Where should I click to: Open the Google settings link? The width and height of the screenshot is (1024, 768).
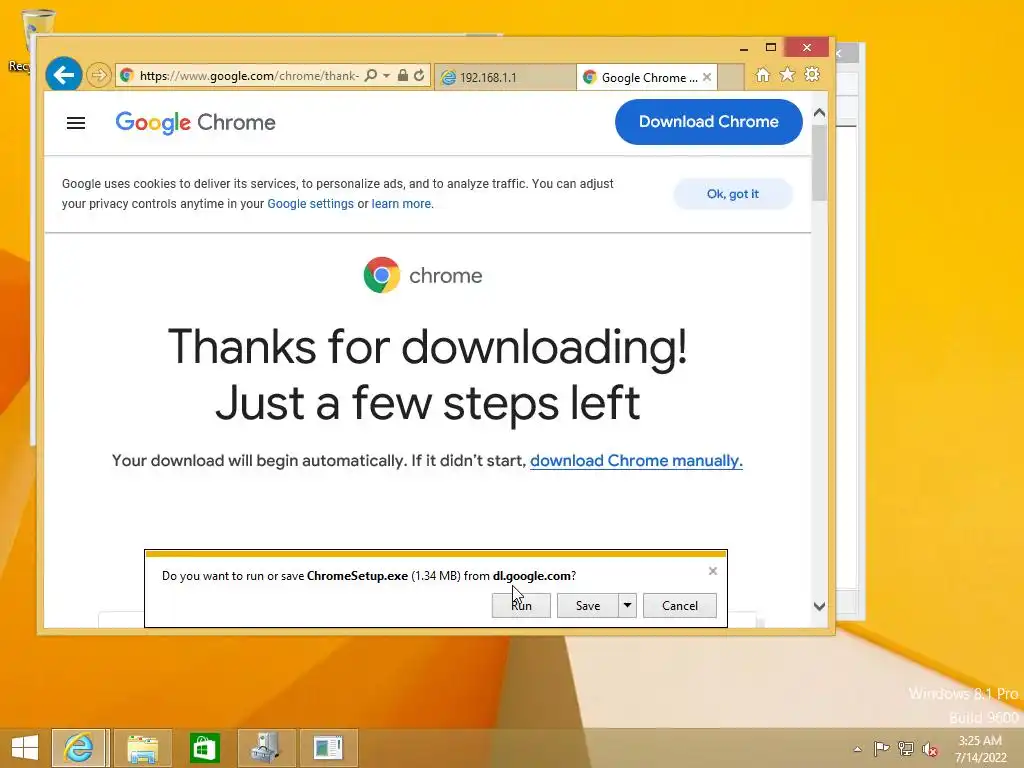point(310,204)
